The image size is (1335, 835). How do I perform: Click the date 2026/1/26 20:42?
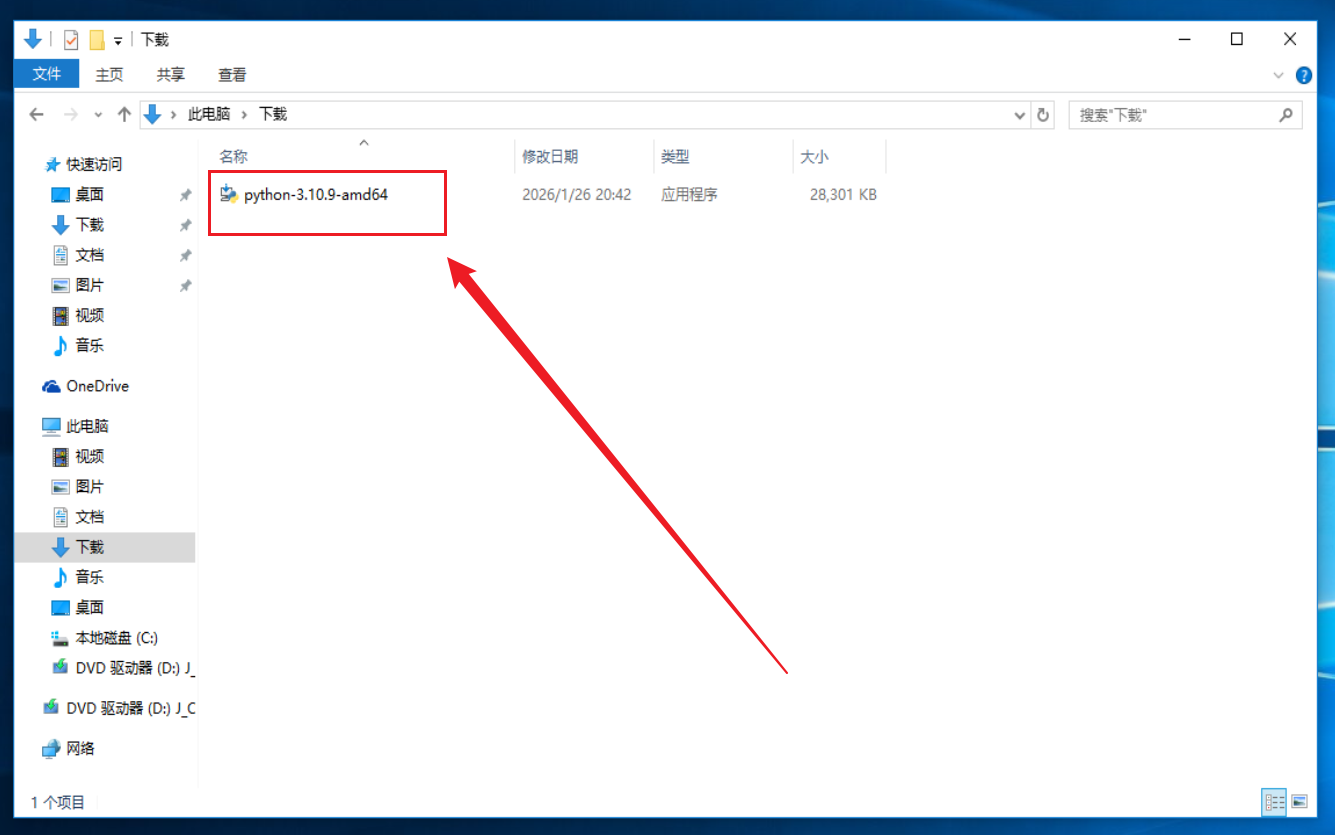tap(577, 195)
